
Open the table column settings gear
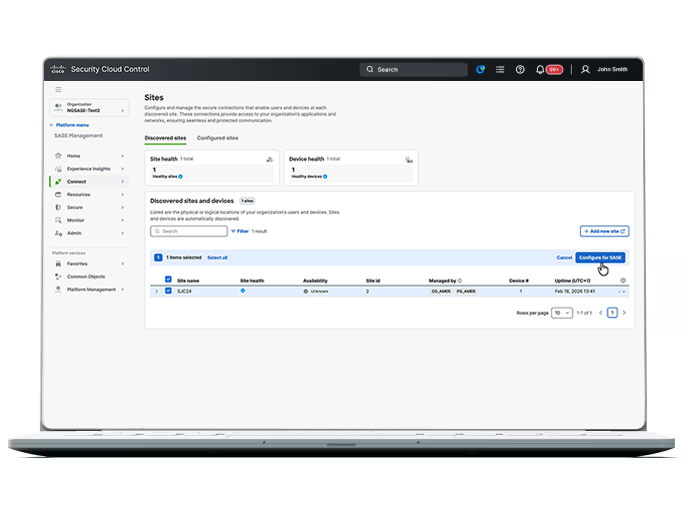[x=623, y=280]
